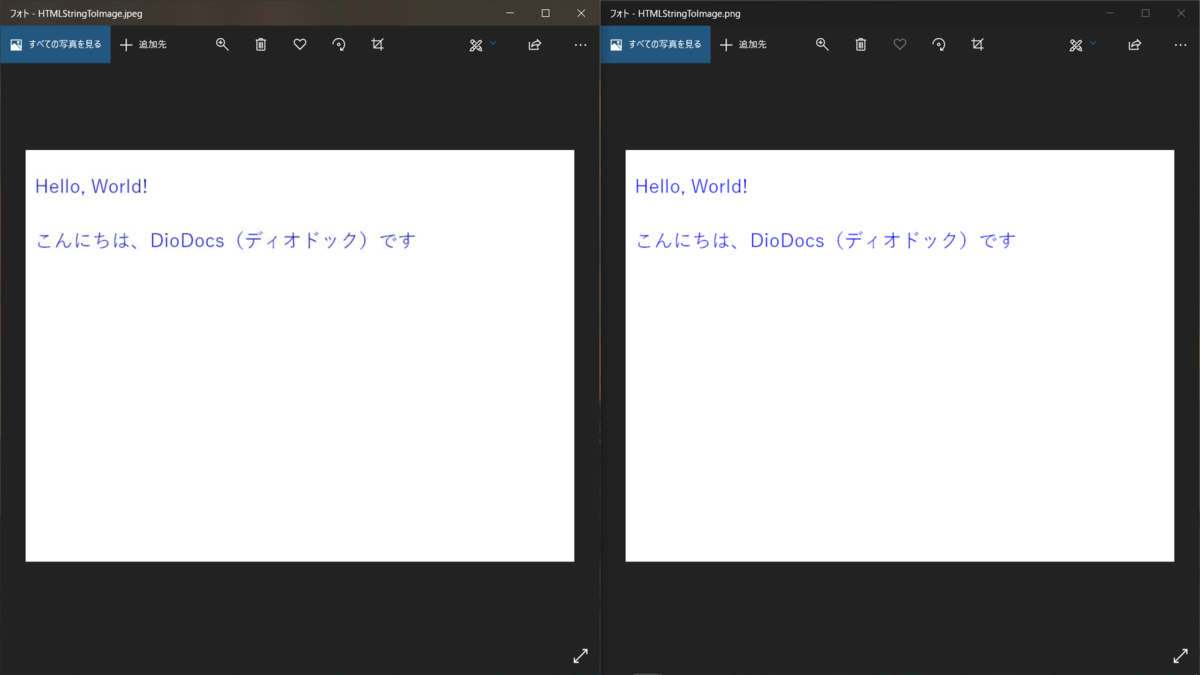Click 'すべての写真を見る' in the jpeg window
This screenshot has height=675, width=1200.
point(55,45)
